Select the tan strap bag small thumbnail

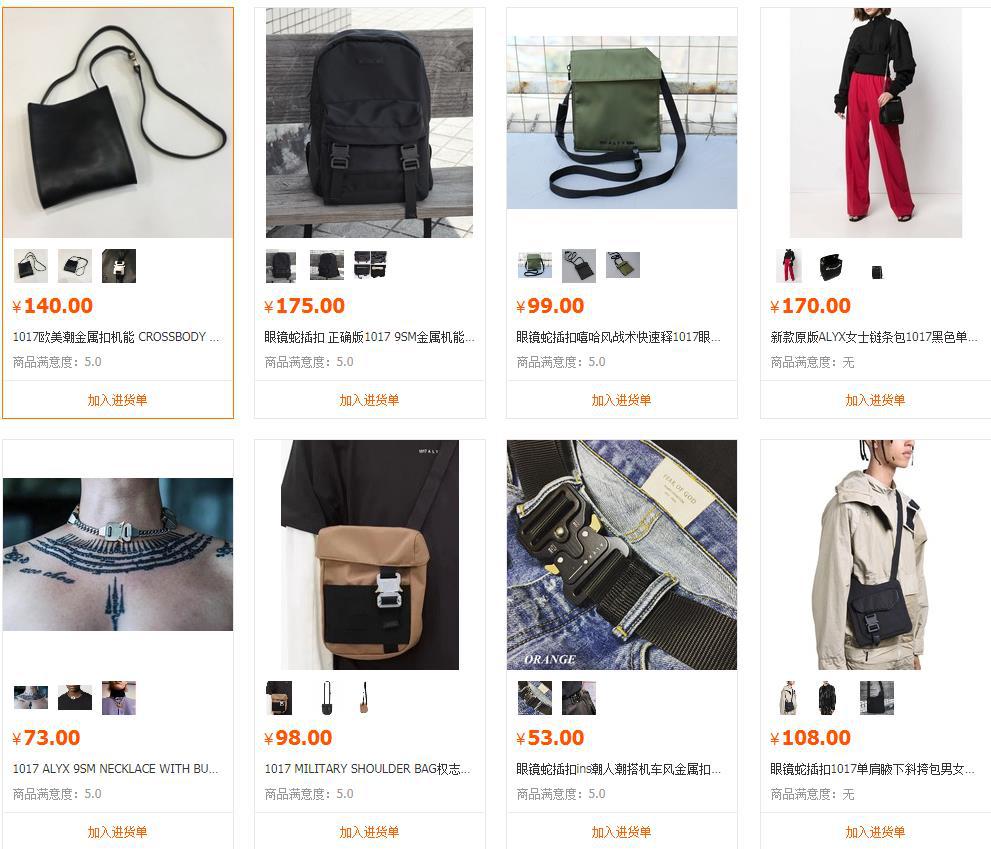(x=364, y=698)
